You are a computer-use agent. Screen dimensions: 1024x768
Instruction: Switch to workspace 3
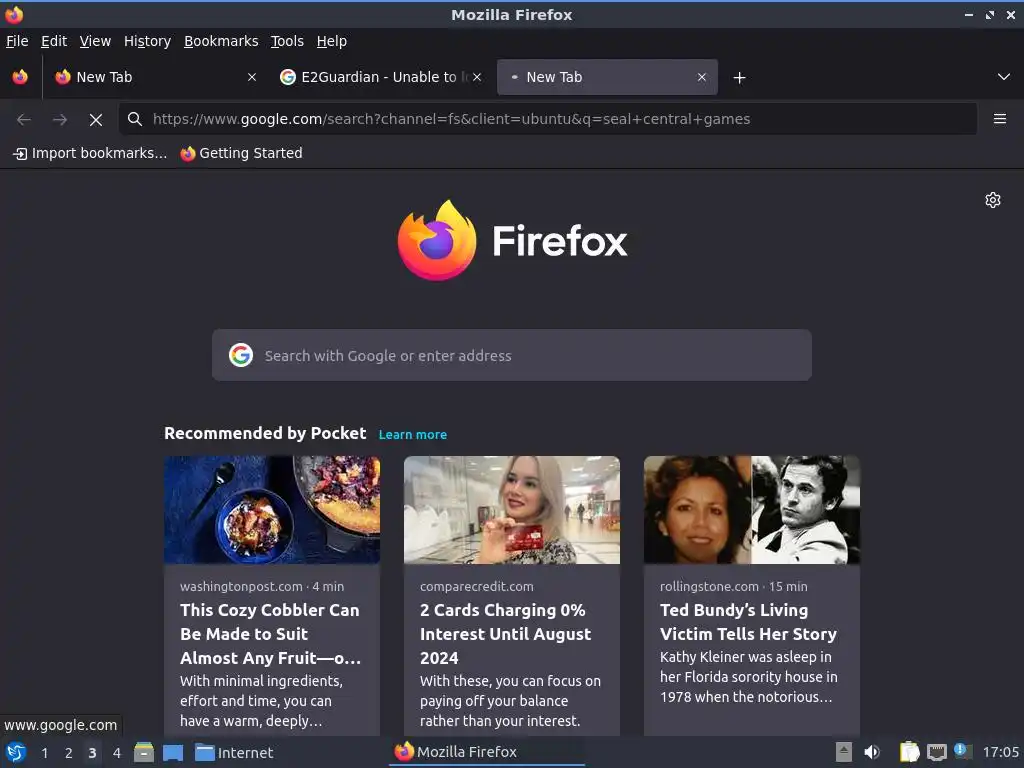[92, 753]
